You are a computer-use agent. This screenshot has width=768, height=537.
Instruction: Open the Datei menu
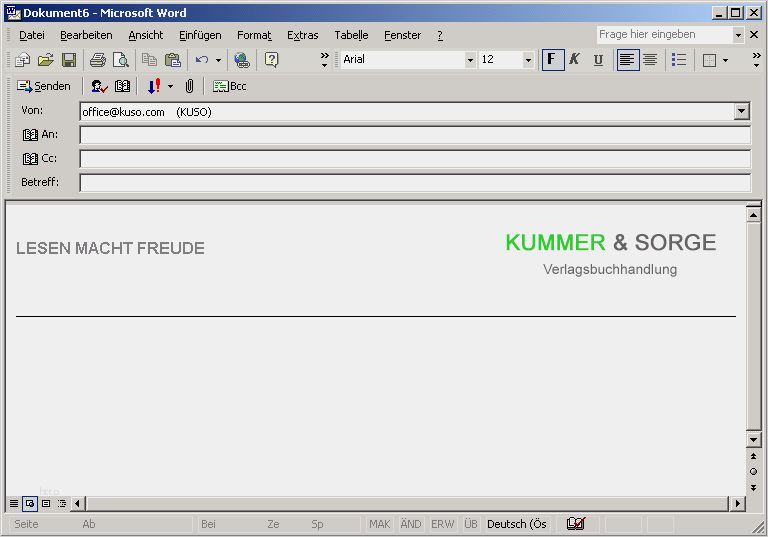(x=32, y=35)
